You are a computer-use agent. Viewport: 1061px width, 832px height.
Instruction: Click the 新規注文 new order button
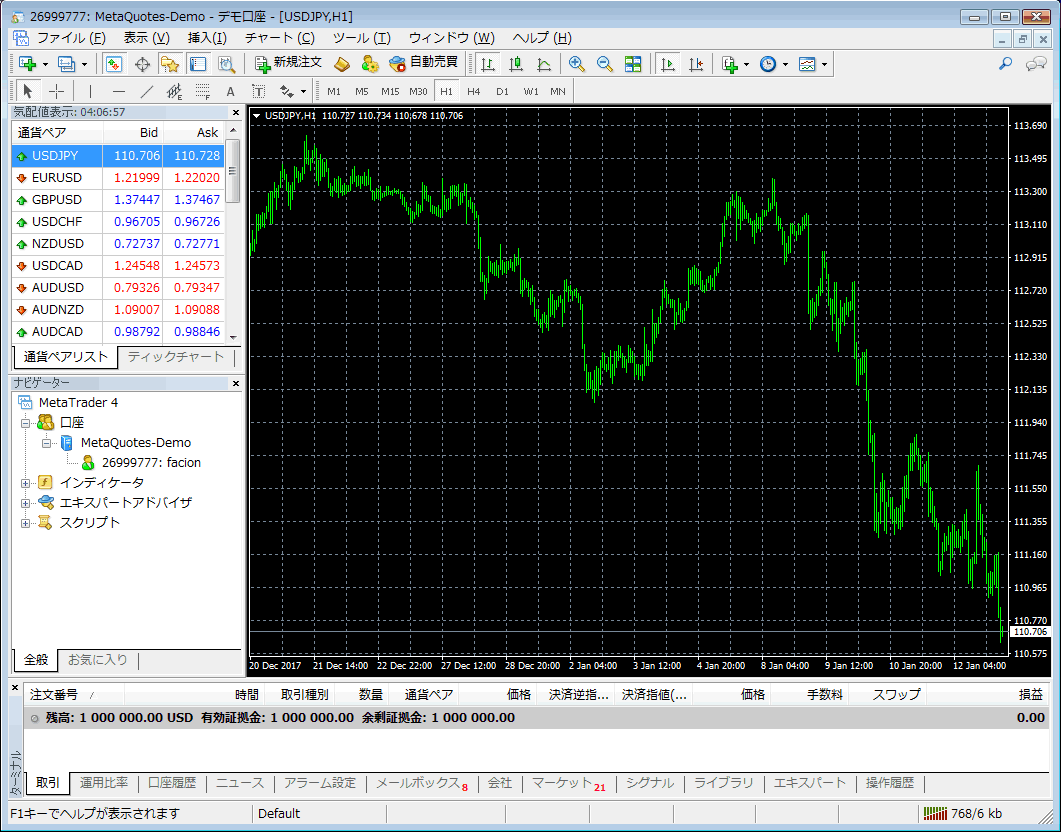click(x=288, y=64)
